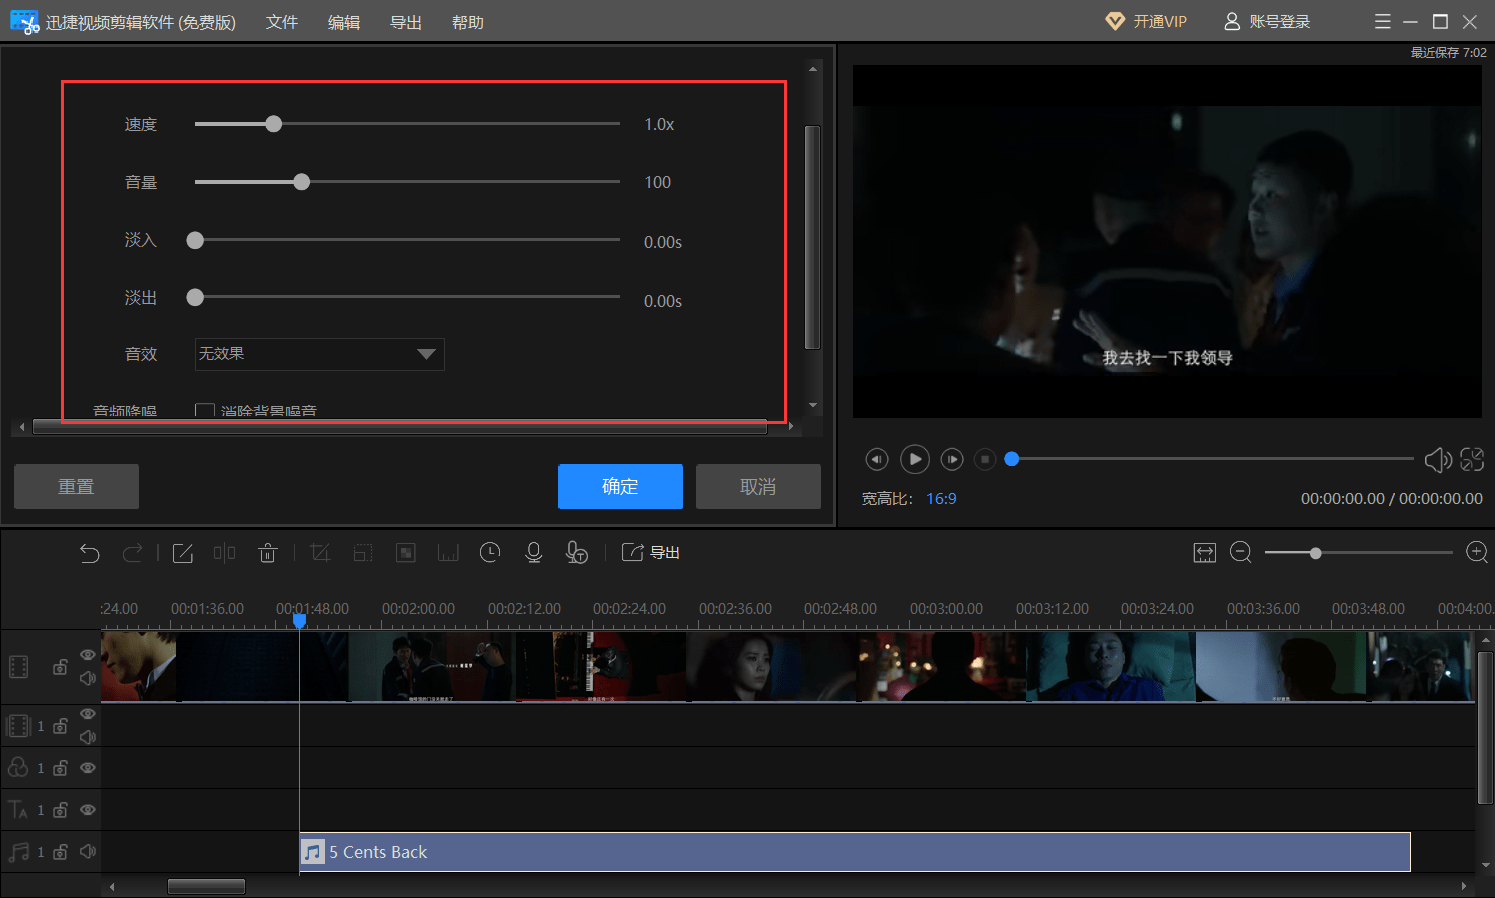Zoom in timeline with plus magnifier
The width and height of the screenshot is (1495, 898).
pyautogui.click(x=1477, y=553)
